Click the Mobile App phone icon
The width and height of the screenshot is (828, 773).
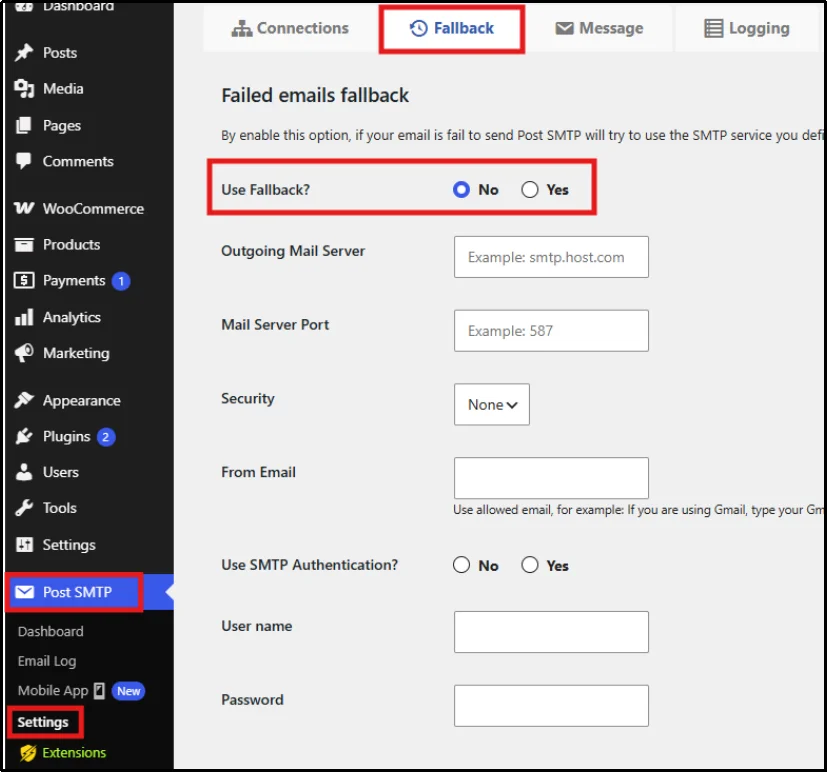[99, 691]
